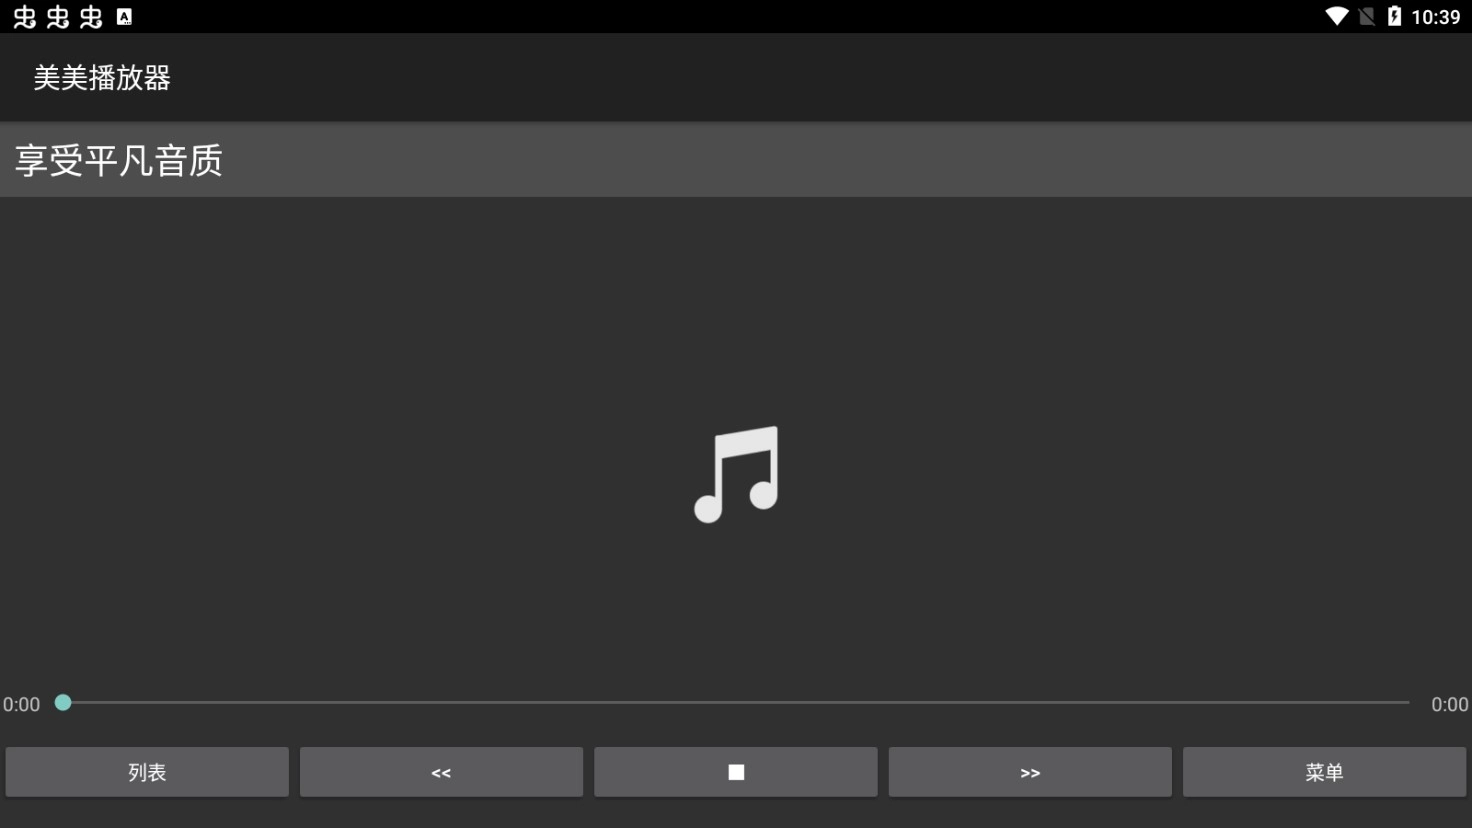Click the total duration label right of the seek bar
The width and height of the screenshot is (1472, 828).
point(1450,704)
